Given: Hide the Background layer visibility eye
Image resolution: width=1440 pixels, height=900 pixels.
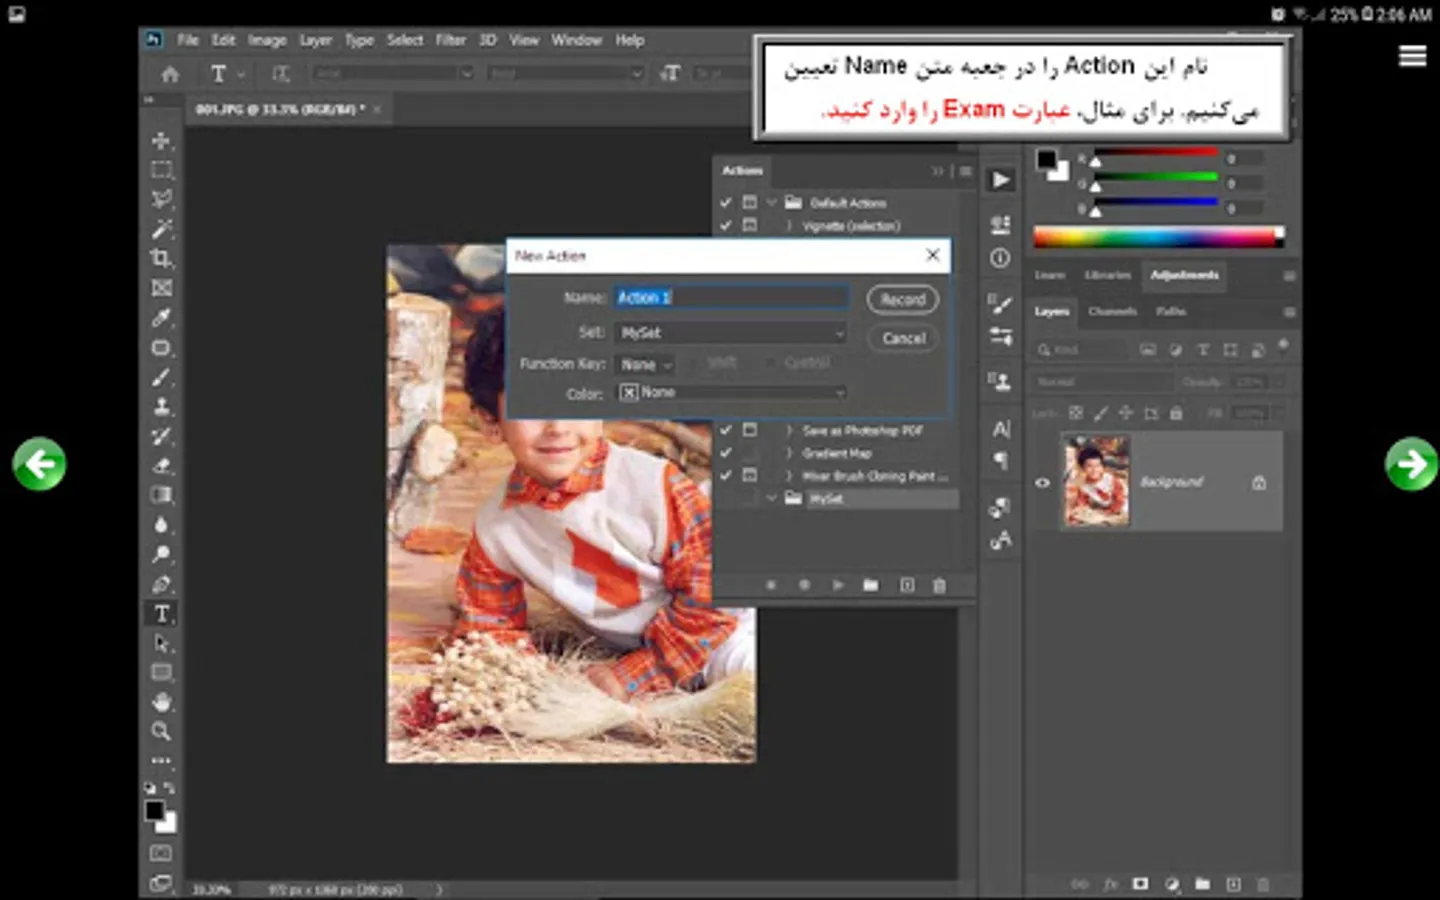Looking at the screenshot, I should click(x=1042, y=482).
